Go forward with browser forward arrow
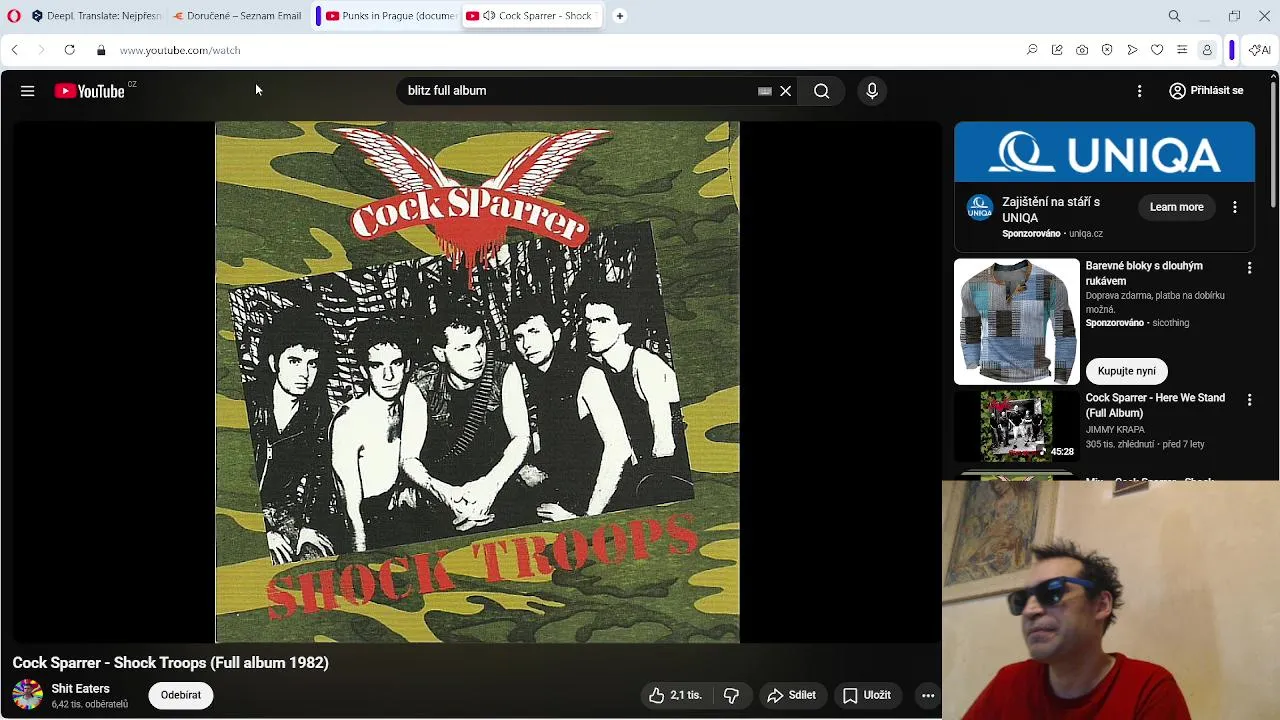 pos(41,50)
